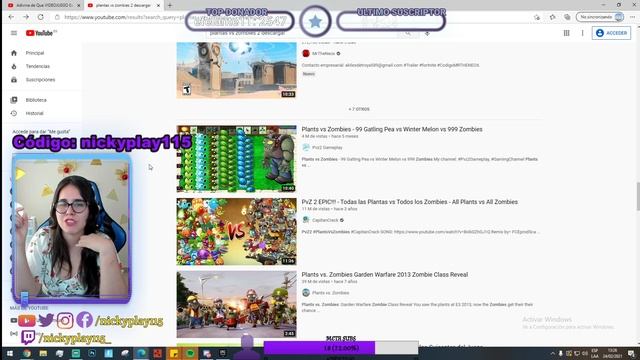This screenshot has height=360, width=640.
Task: Open YouTube settings three-dot menu
Action: pyautogui.click(x=582, y=33)
